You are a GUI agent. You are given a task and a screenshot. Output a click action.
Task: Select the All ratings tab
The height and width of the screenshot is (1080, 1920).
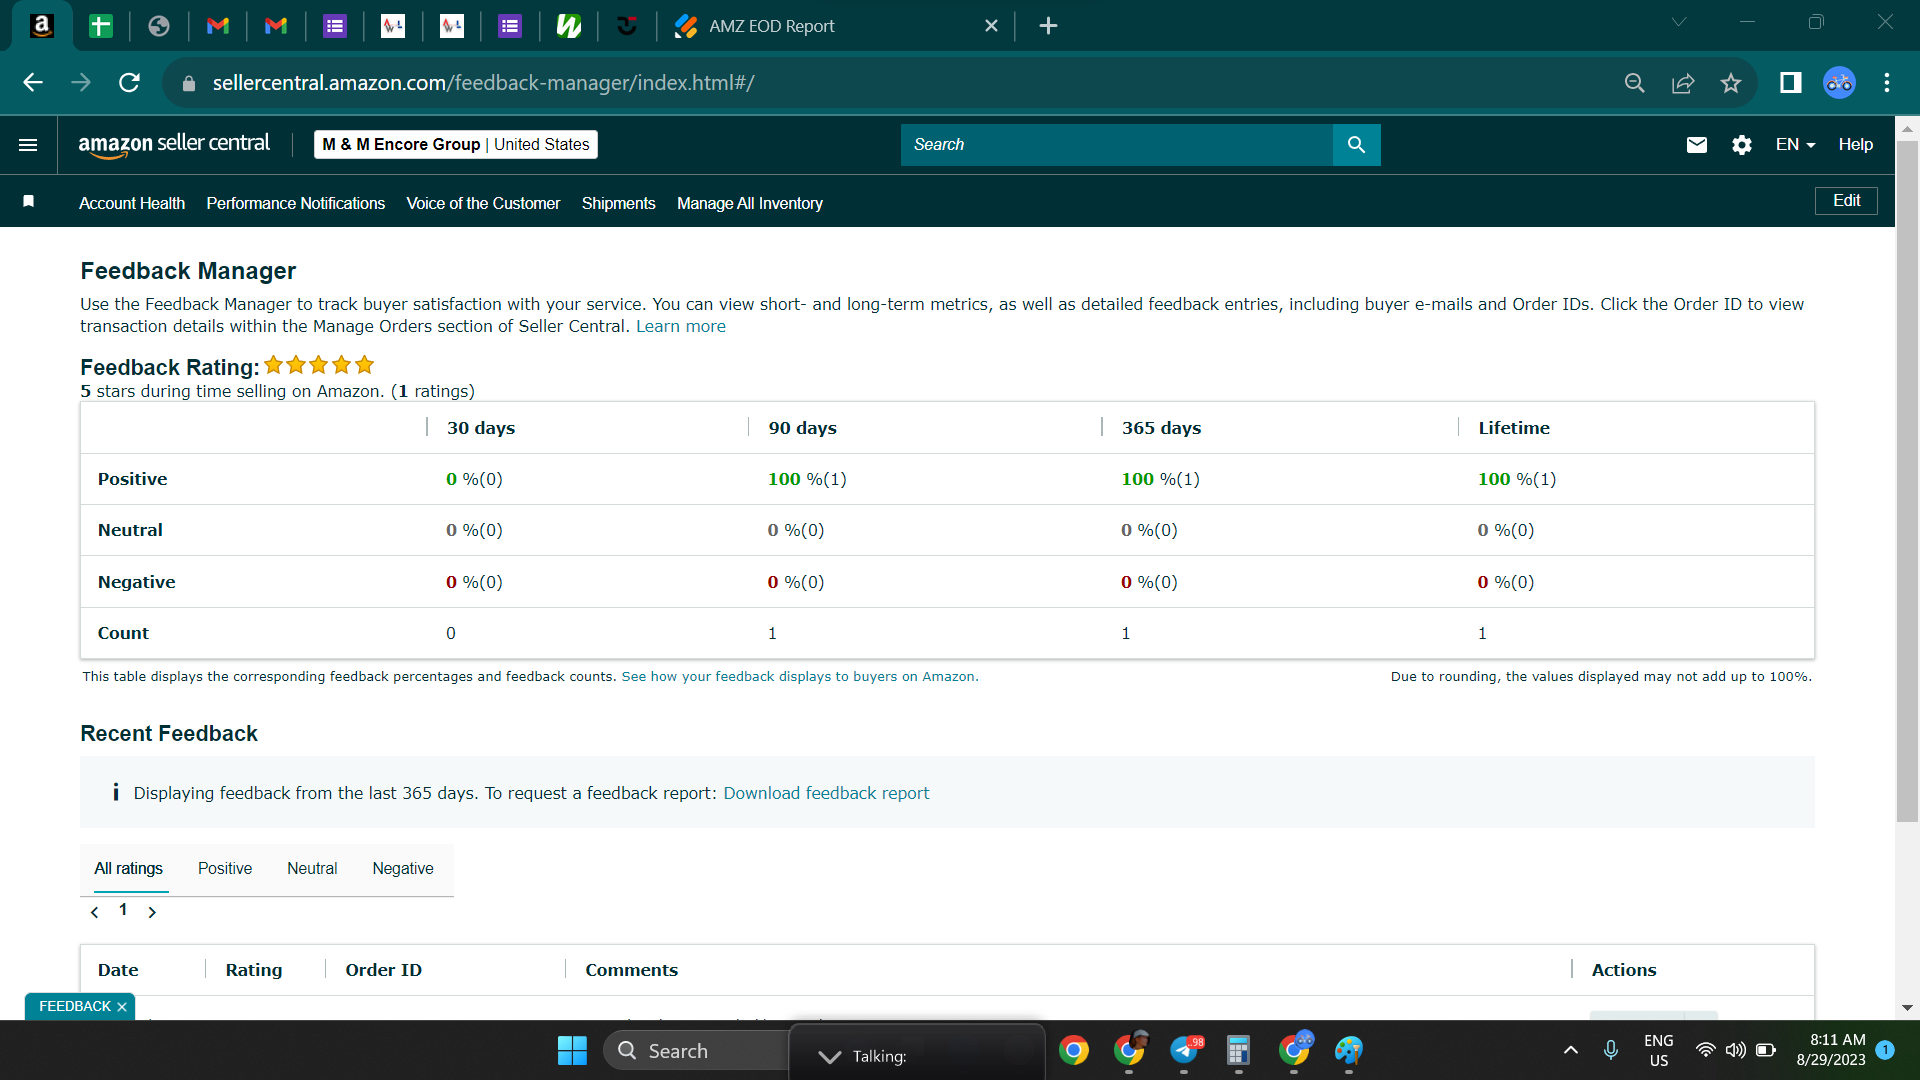click(x=128, y=869)
